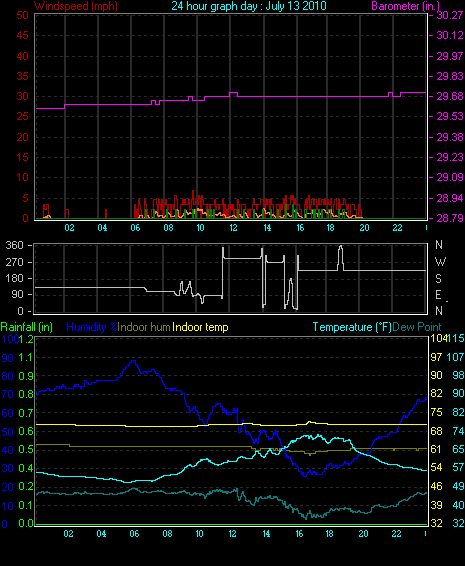Click cyan temperature value 49

(x=458, y=486)
